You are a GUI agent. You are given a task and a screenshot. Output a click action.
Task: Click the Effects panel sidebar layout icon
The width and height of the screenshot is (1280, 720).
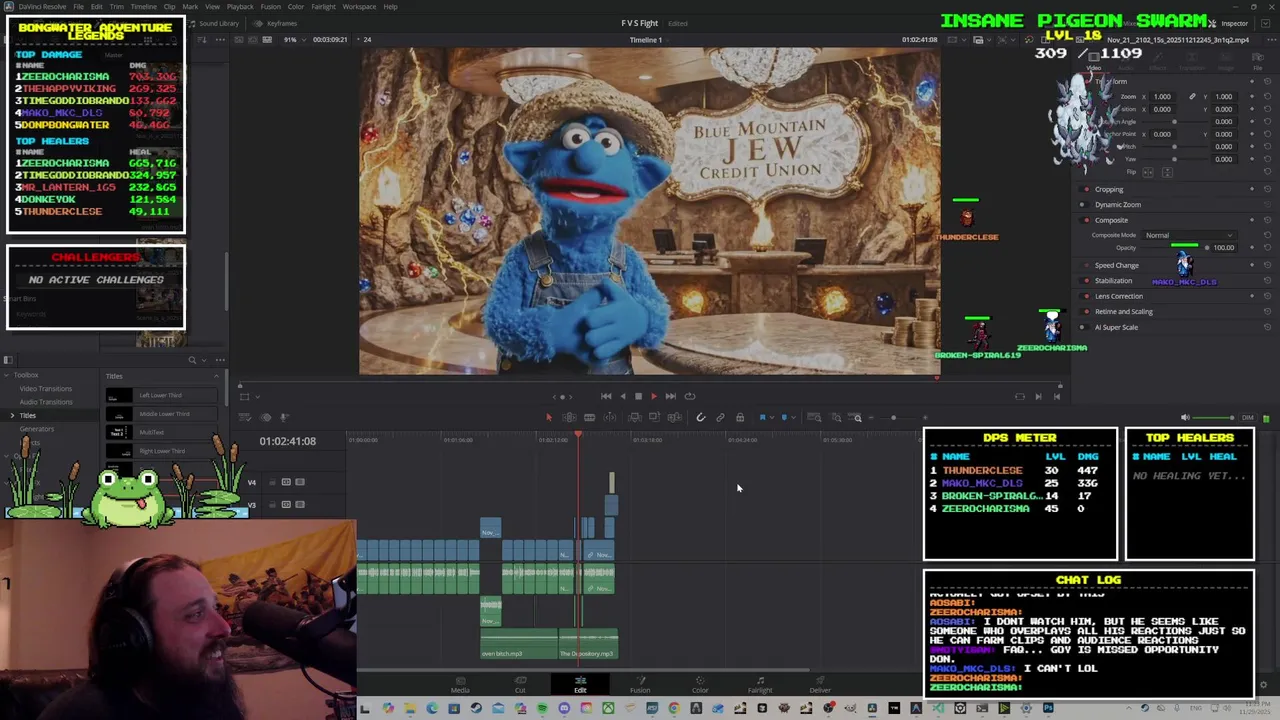click(8, 360)
